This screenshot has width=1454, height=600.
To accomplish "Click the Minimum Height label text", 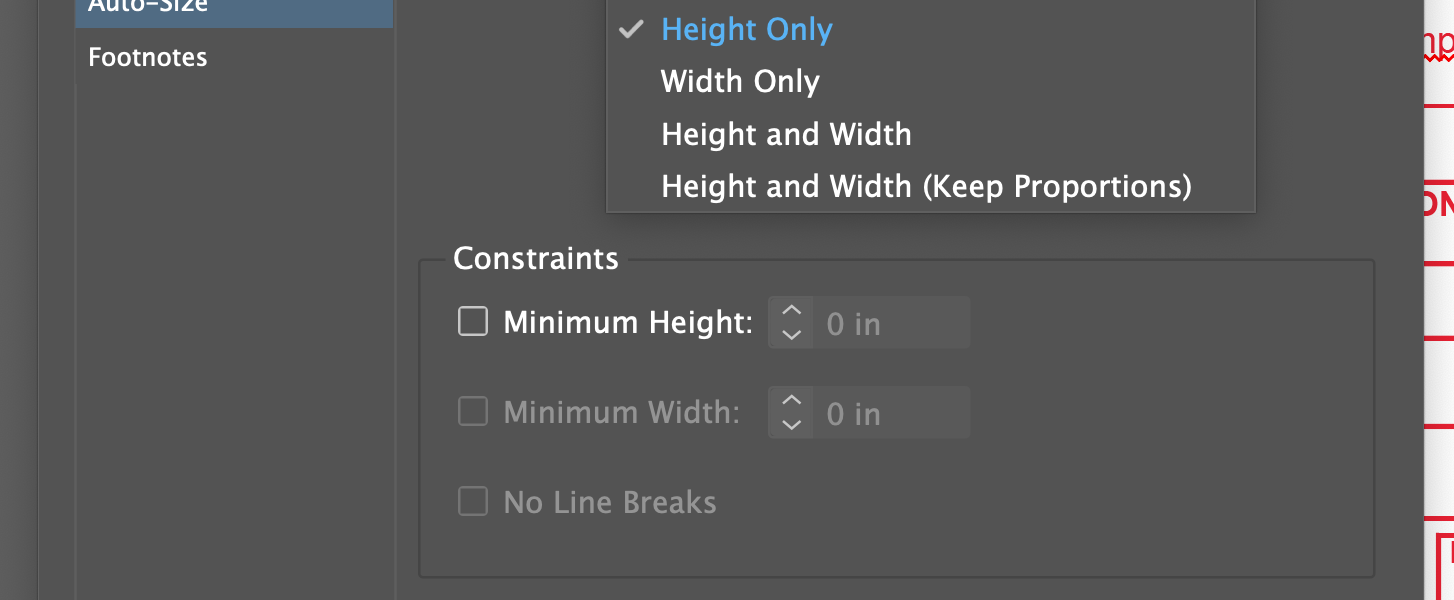I will coord(628,323).
